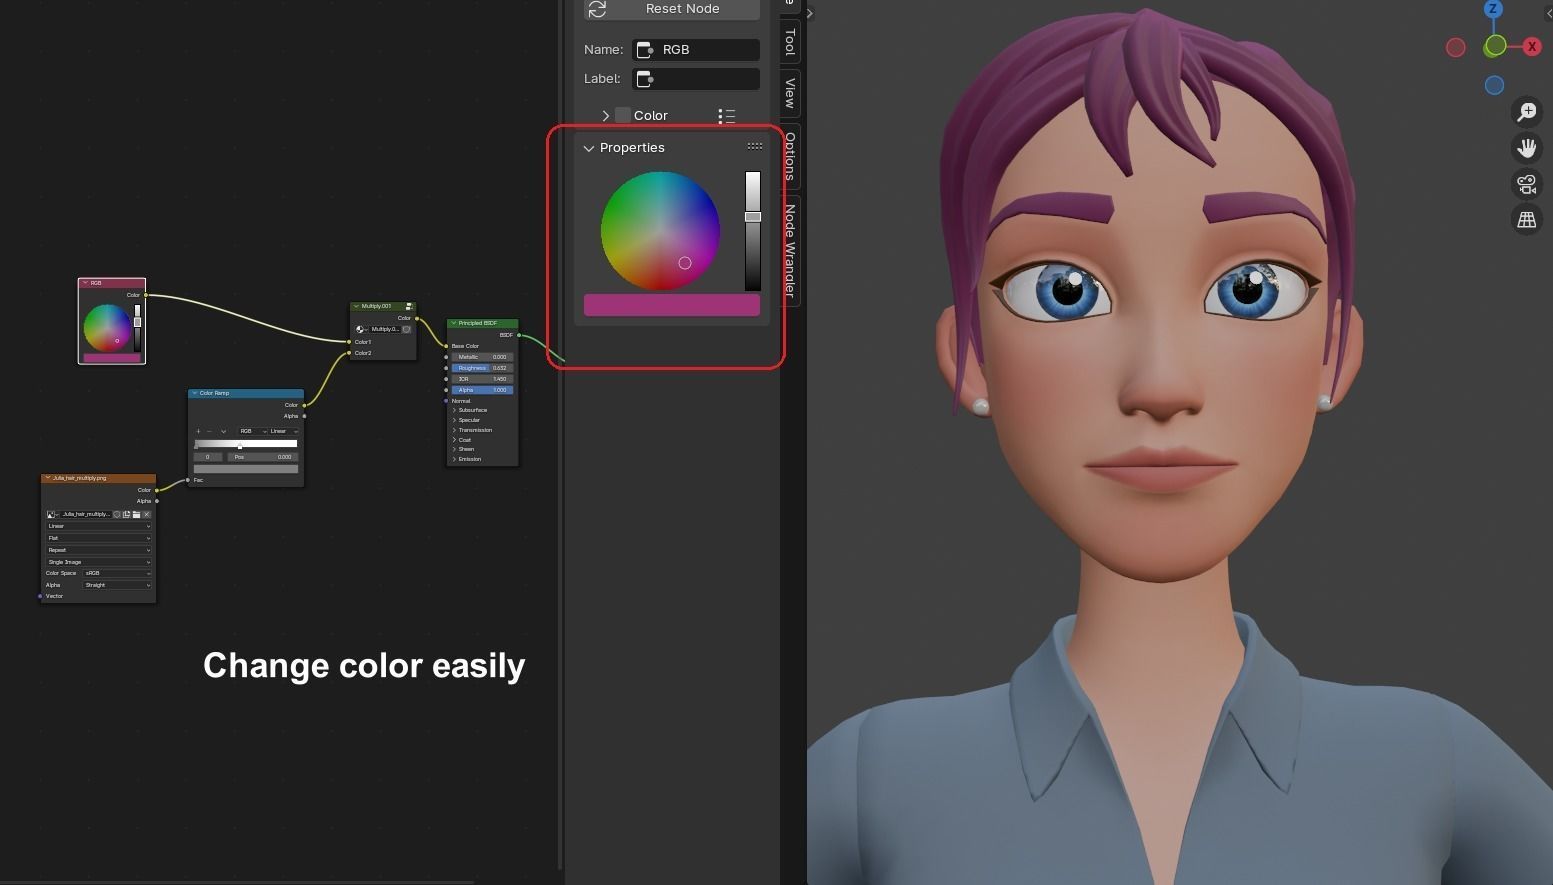Switch to the Node Wrangler sidebar tab

[790, 250]
